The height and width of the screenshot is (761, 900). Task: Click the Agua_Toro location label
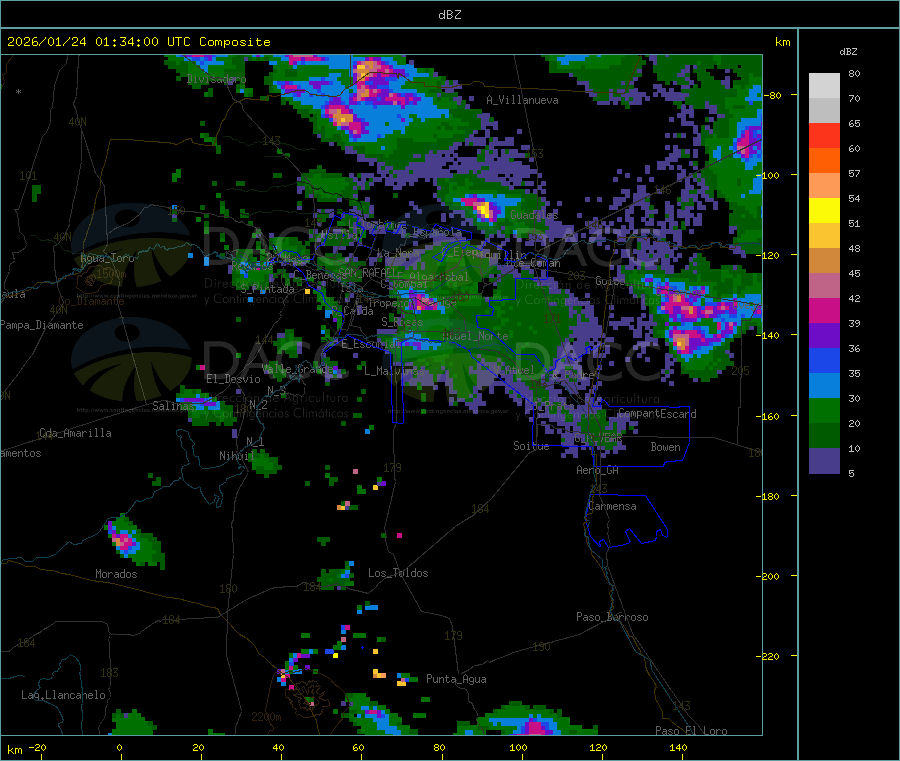pos(107,258)
